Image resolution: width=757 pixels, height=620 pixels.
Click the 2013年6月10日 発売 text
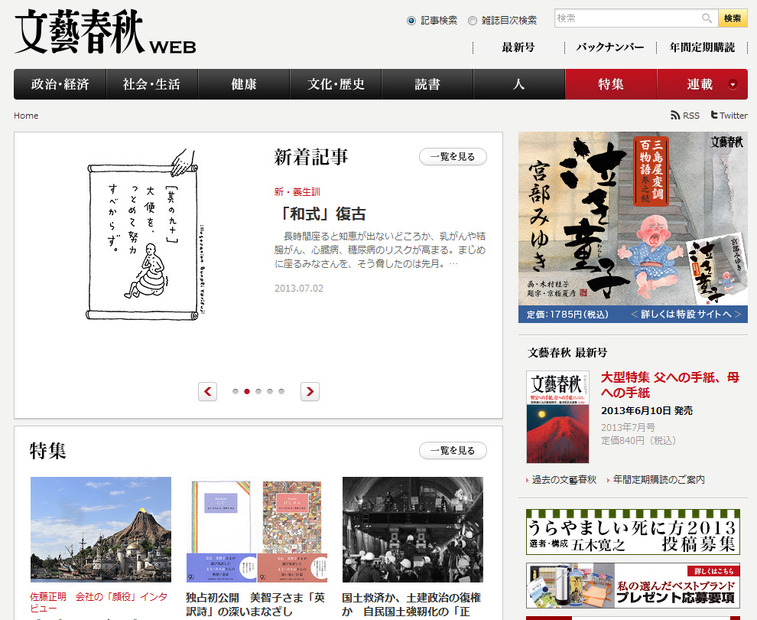(646, 410)
